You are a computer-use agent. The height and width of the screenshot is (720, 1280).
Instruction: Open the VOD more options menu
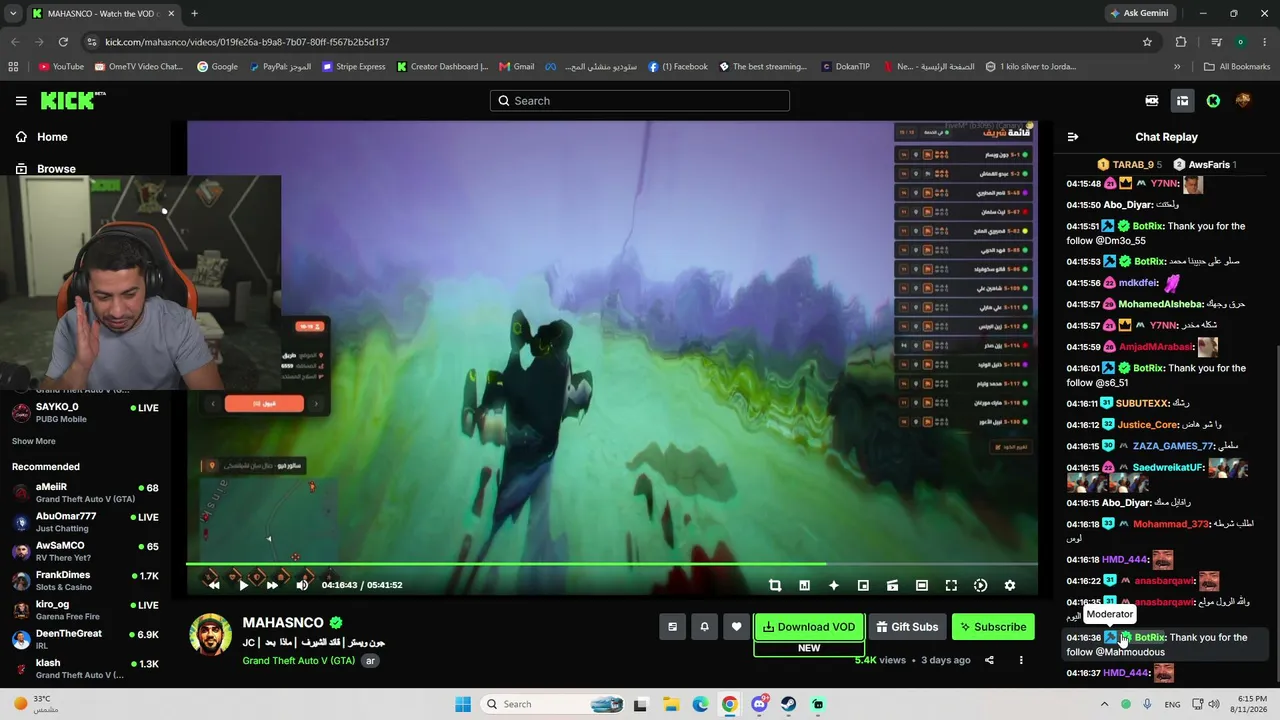(1021, 660)
